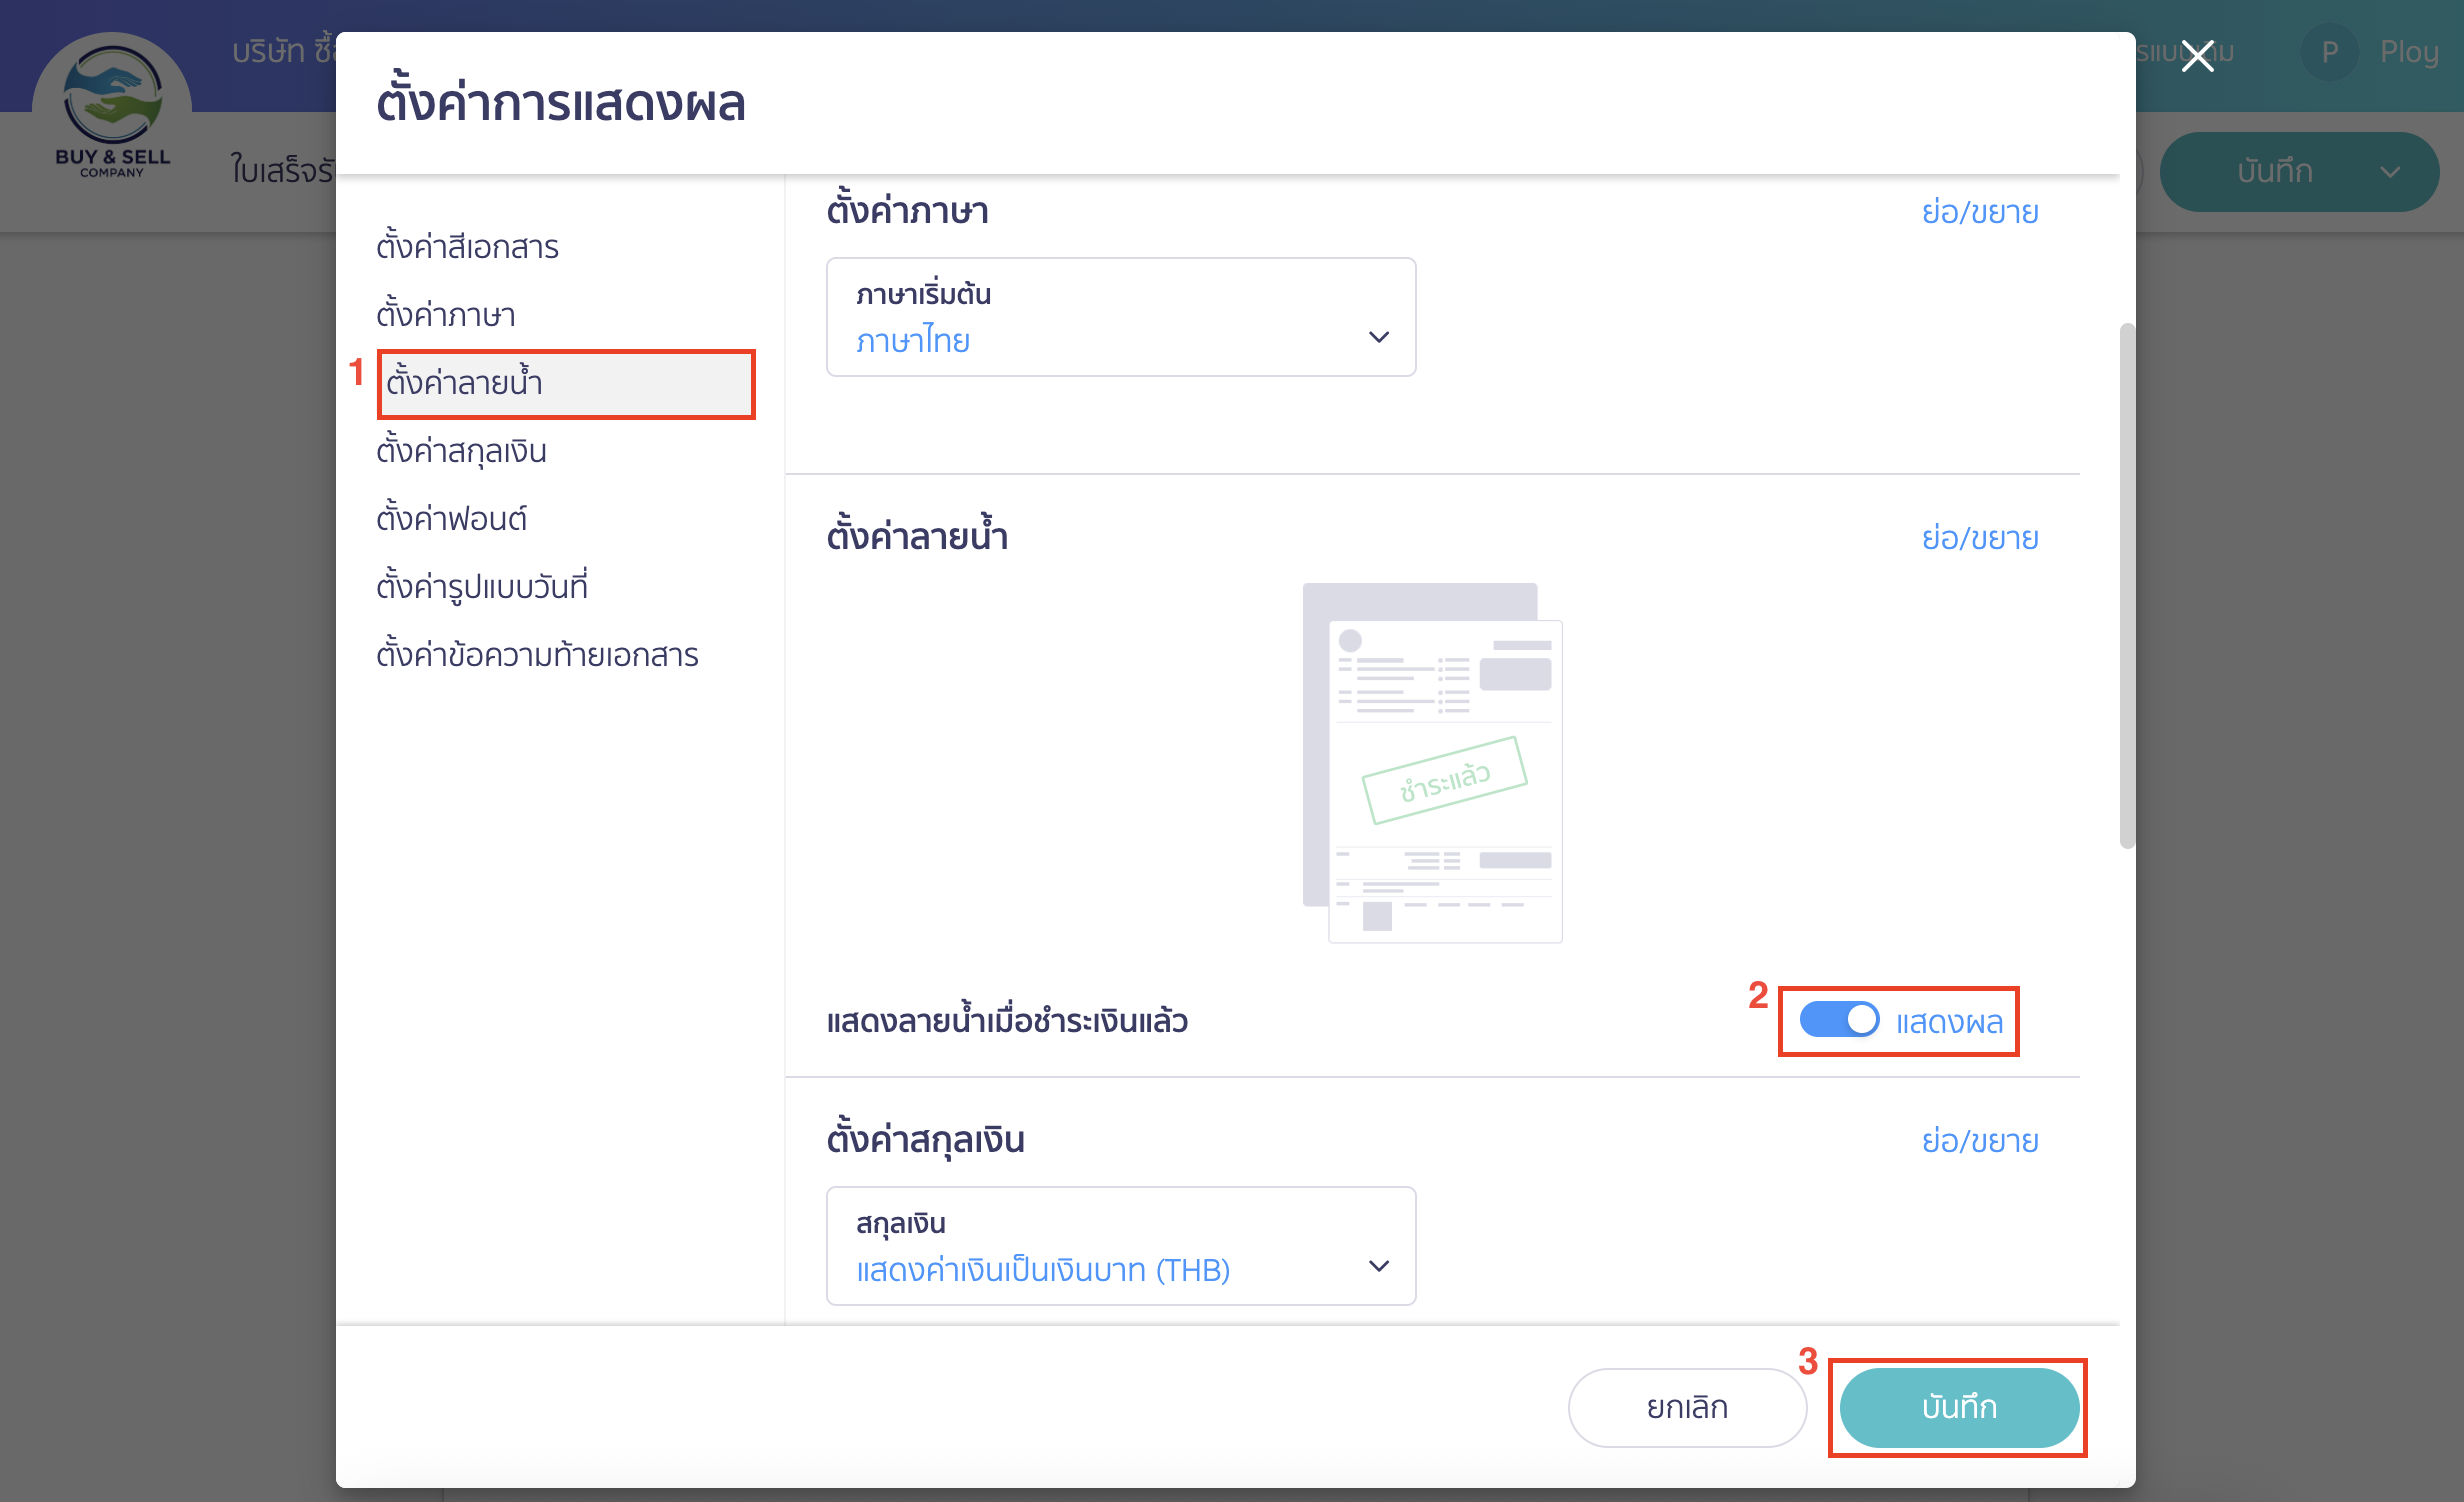Click the บันทึก save button
Viewport: 2464px width, 1502px height.
coord(1958,1407)
